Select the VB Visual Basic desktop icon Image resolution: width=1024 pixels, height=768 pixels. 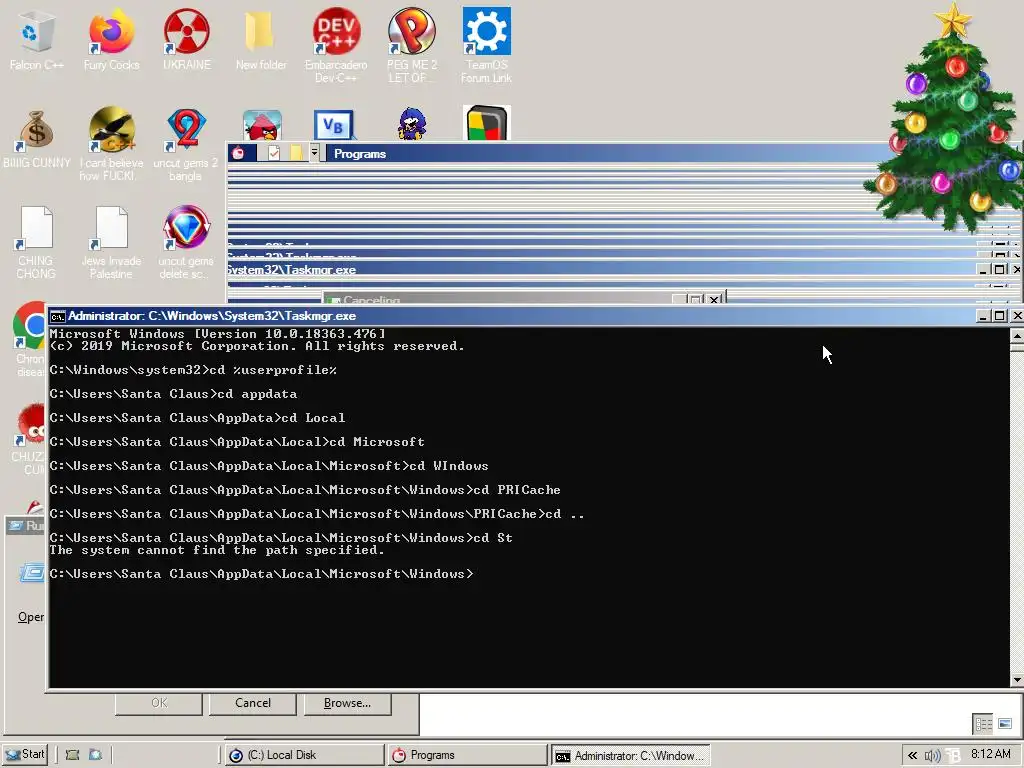point(334,125)
